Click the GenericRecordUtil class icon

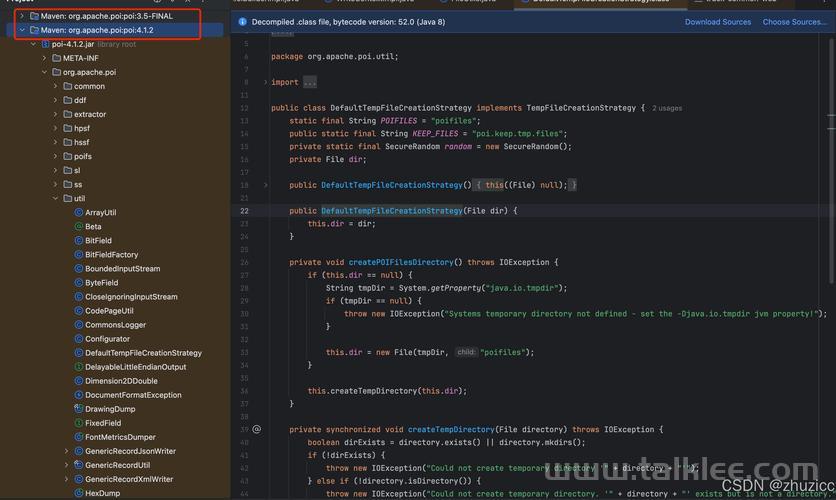pyautogui.click(x=78, y=465)
